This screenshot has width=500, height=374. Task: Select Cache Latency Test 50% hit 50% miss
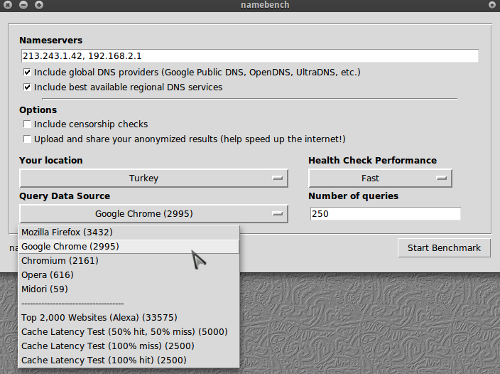(129, 332)
